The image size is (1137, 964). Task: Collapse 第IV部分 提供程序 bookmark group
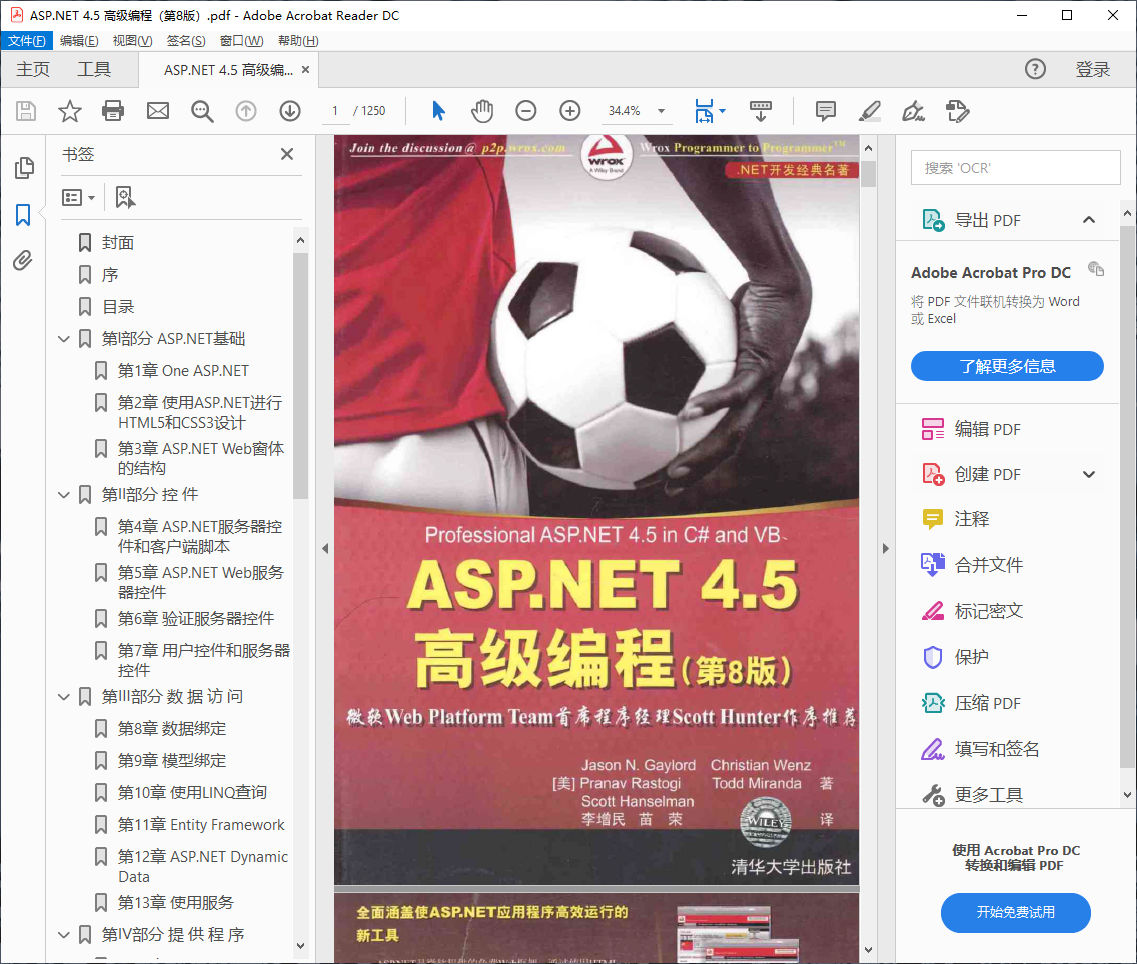64,935
